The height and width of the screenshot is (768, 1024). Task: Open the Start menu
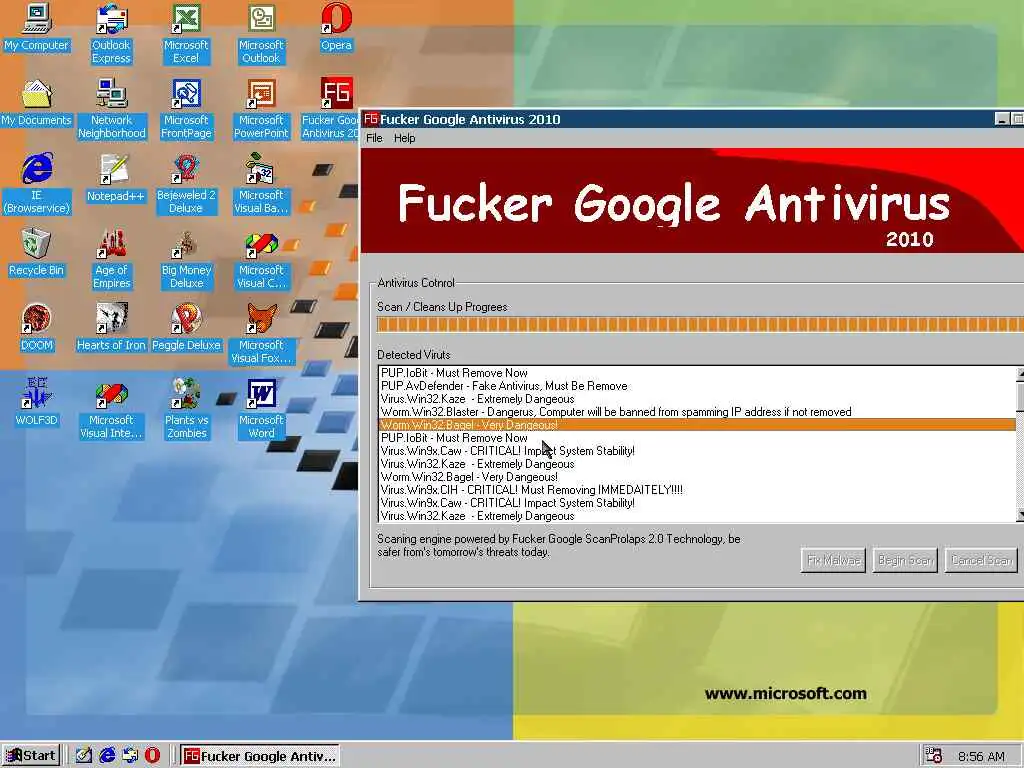[31, 756]
